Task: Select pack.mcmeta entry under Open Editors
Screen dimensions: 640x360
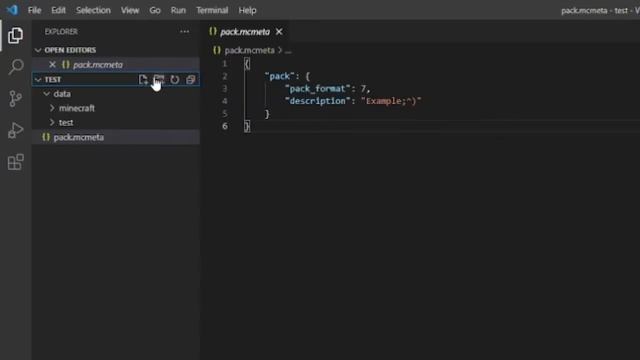Action: point(116,64)
